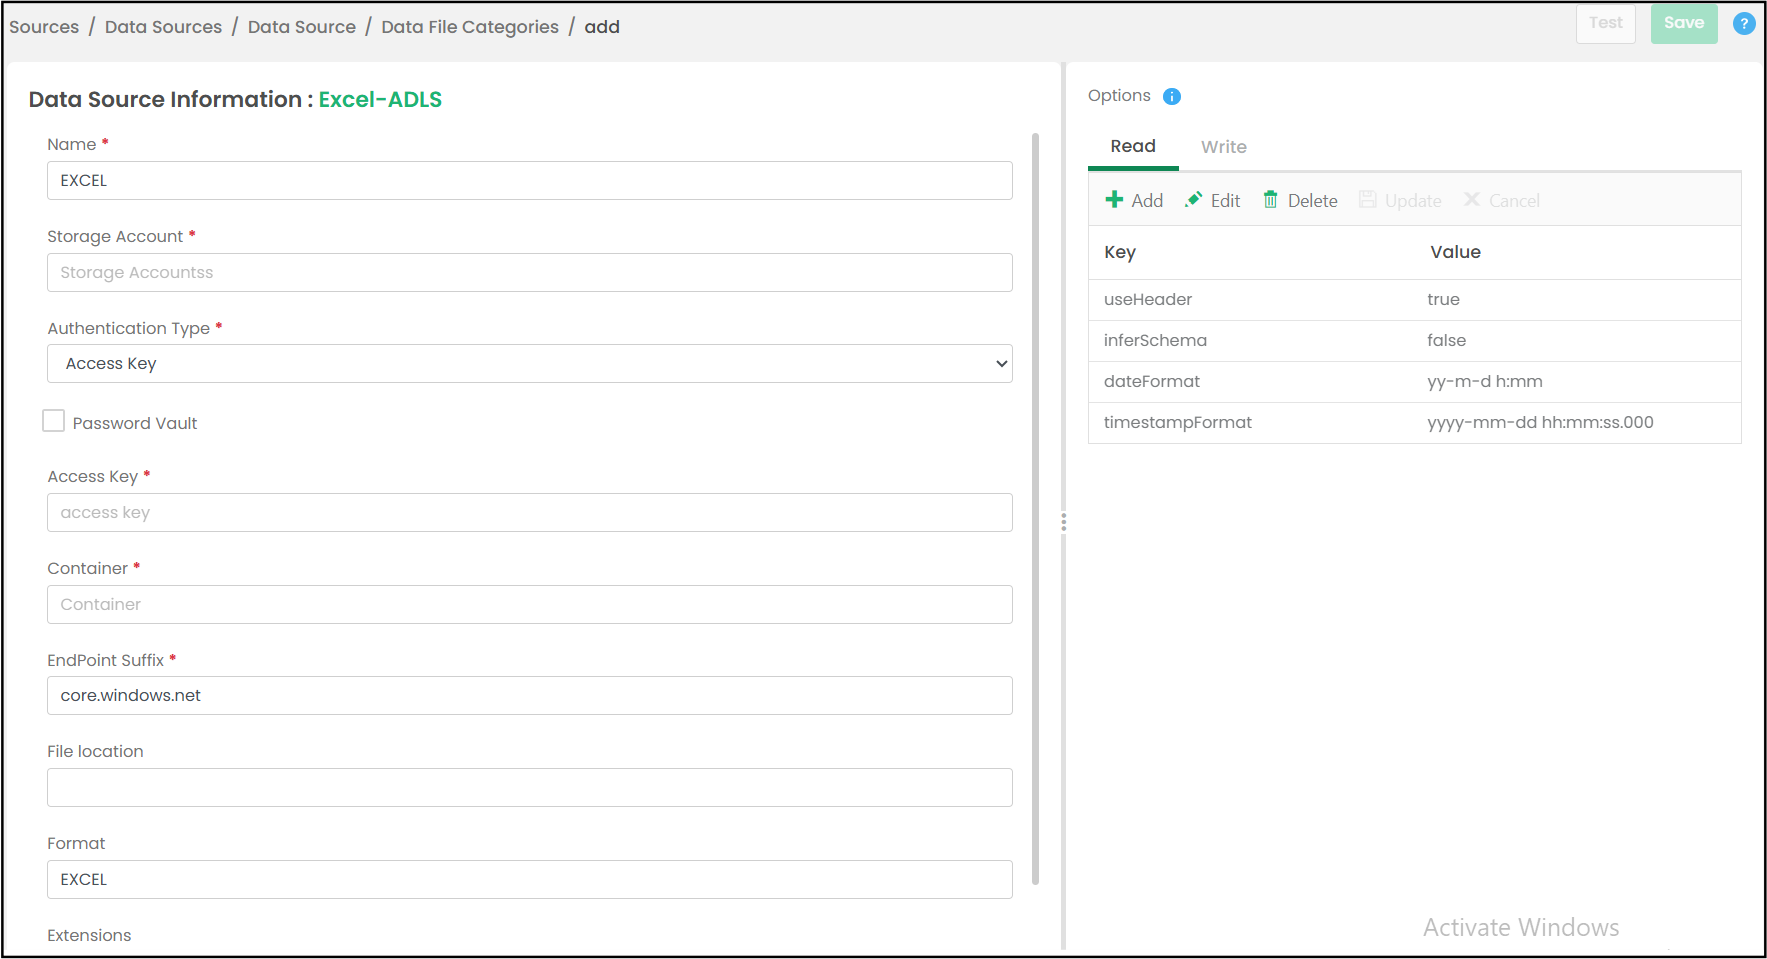
Task: Go to Data File Categories breadcrumb
Action: [x=469, y=27]
